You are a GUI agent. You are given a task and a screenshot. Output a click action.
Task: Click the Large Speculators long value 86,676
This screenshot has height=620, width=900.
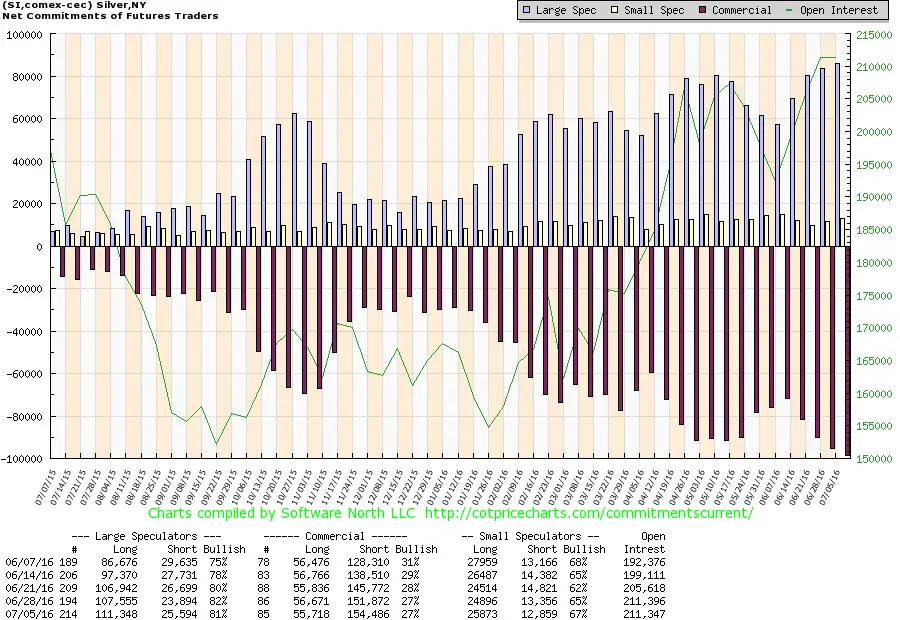click(119, 563)
